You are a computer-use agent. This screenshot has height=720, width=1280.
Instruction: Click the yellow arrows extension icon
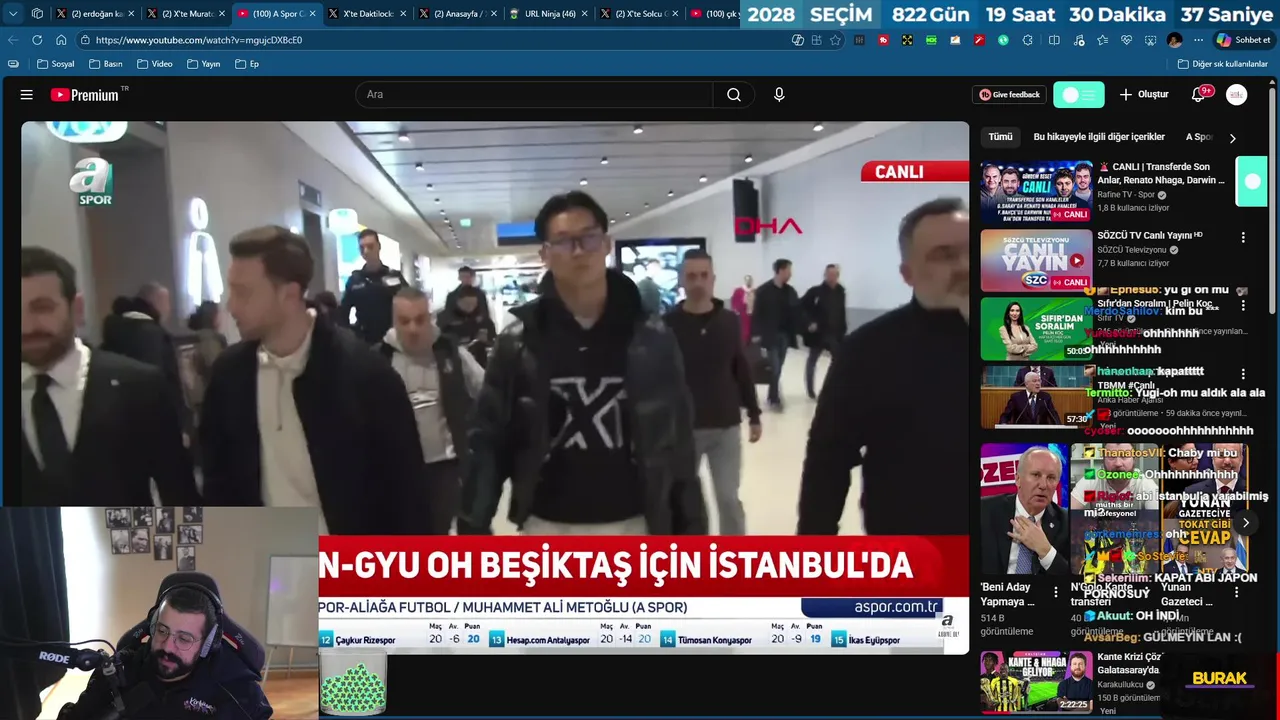click(907, 40)
